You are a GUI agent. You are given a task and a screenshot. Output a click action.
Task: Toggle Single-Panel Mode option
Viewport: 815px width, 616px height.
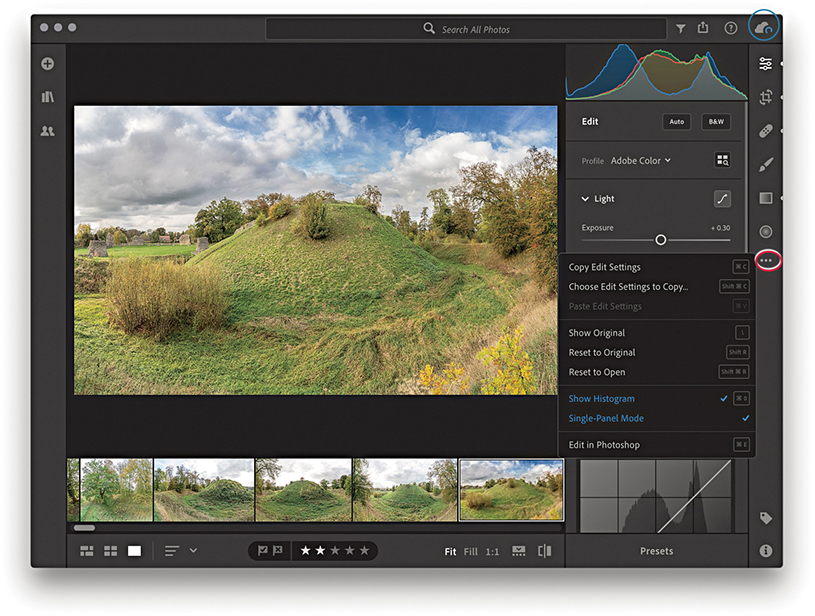pyautogui.click(x=606, y=418)
